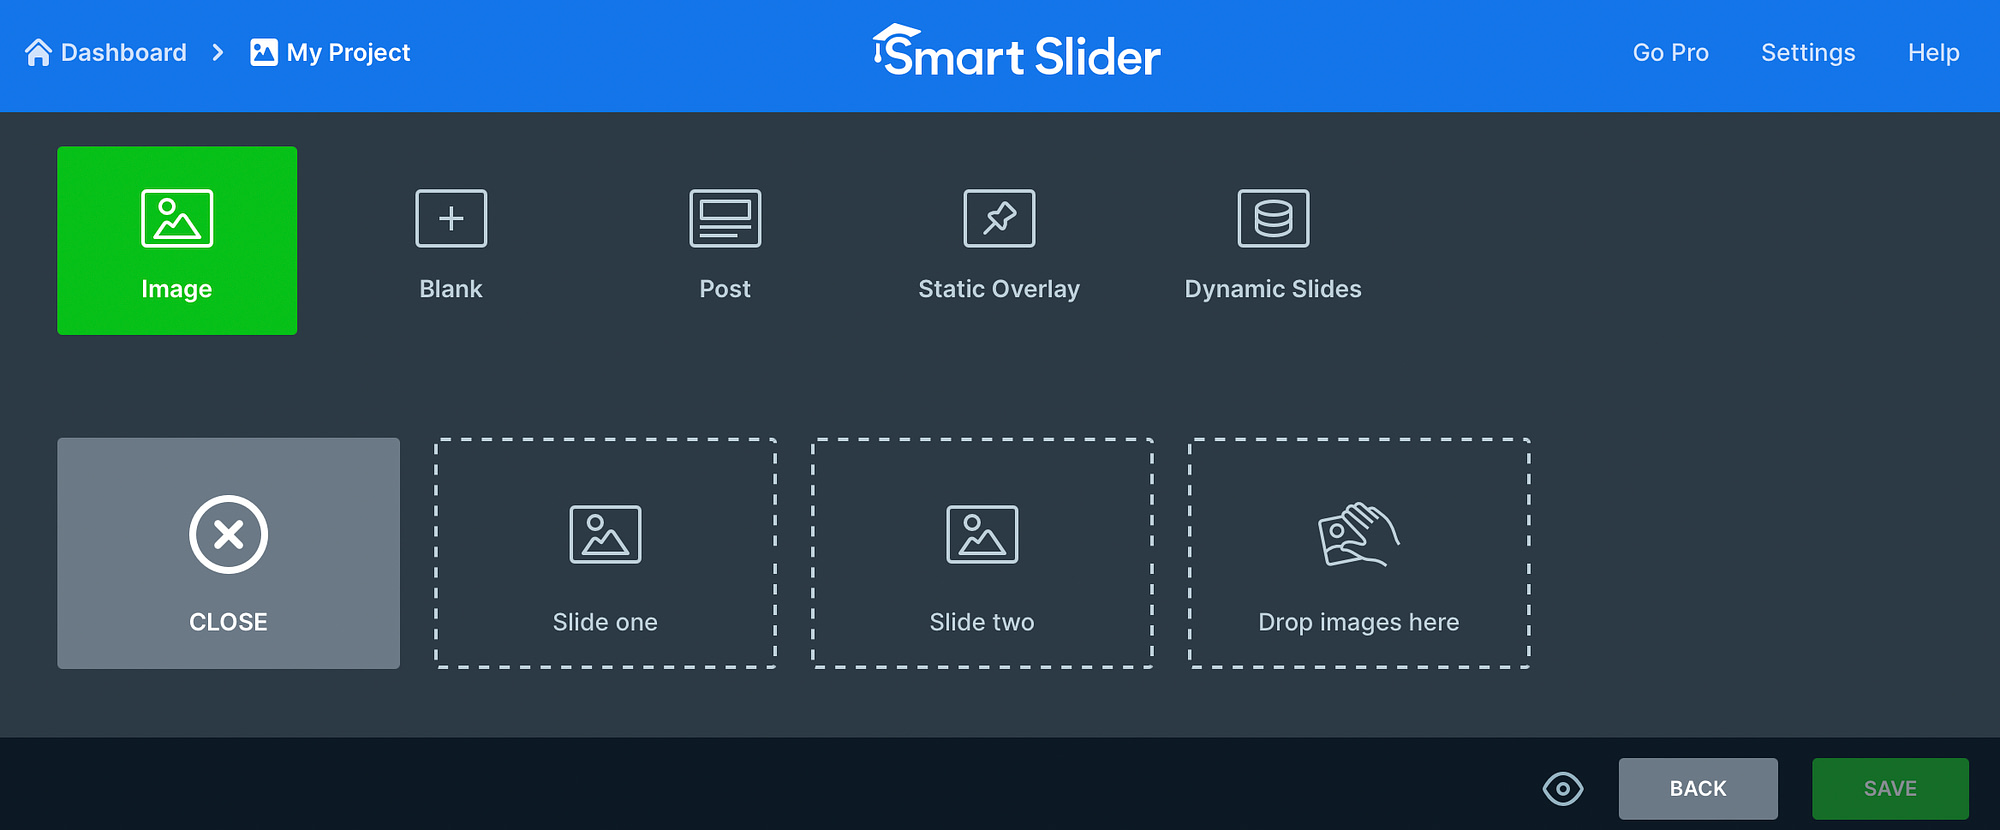Open the My Project breadcrumb
This screenshot has height=830, width=2000.
click(330, 52)
